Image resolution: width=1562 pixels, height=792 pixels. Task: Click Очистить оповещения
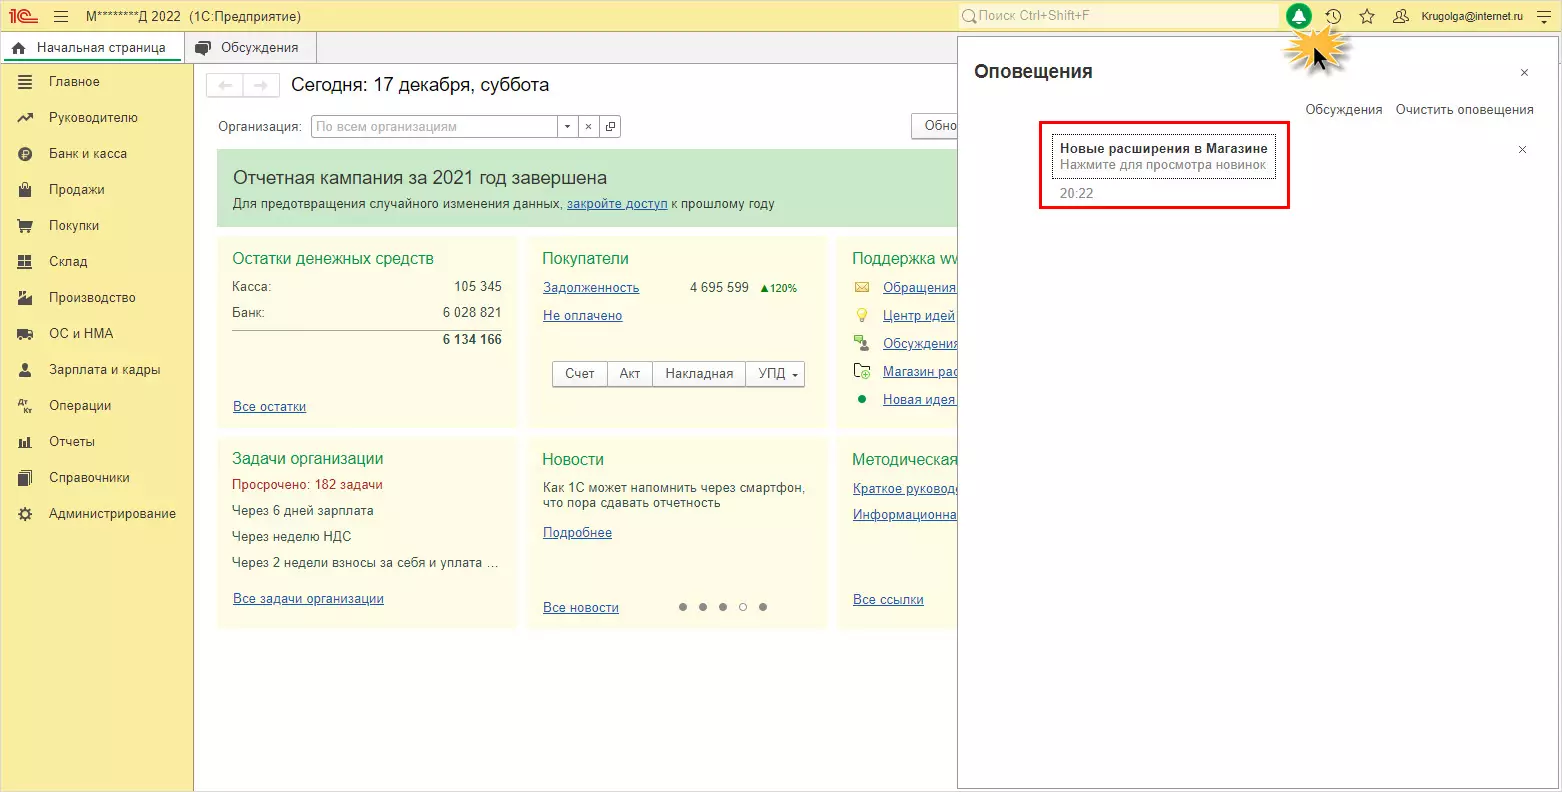click(1465, 110)
